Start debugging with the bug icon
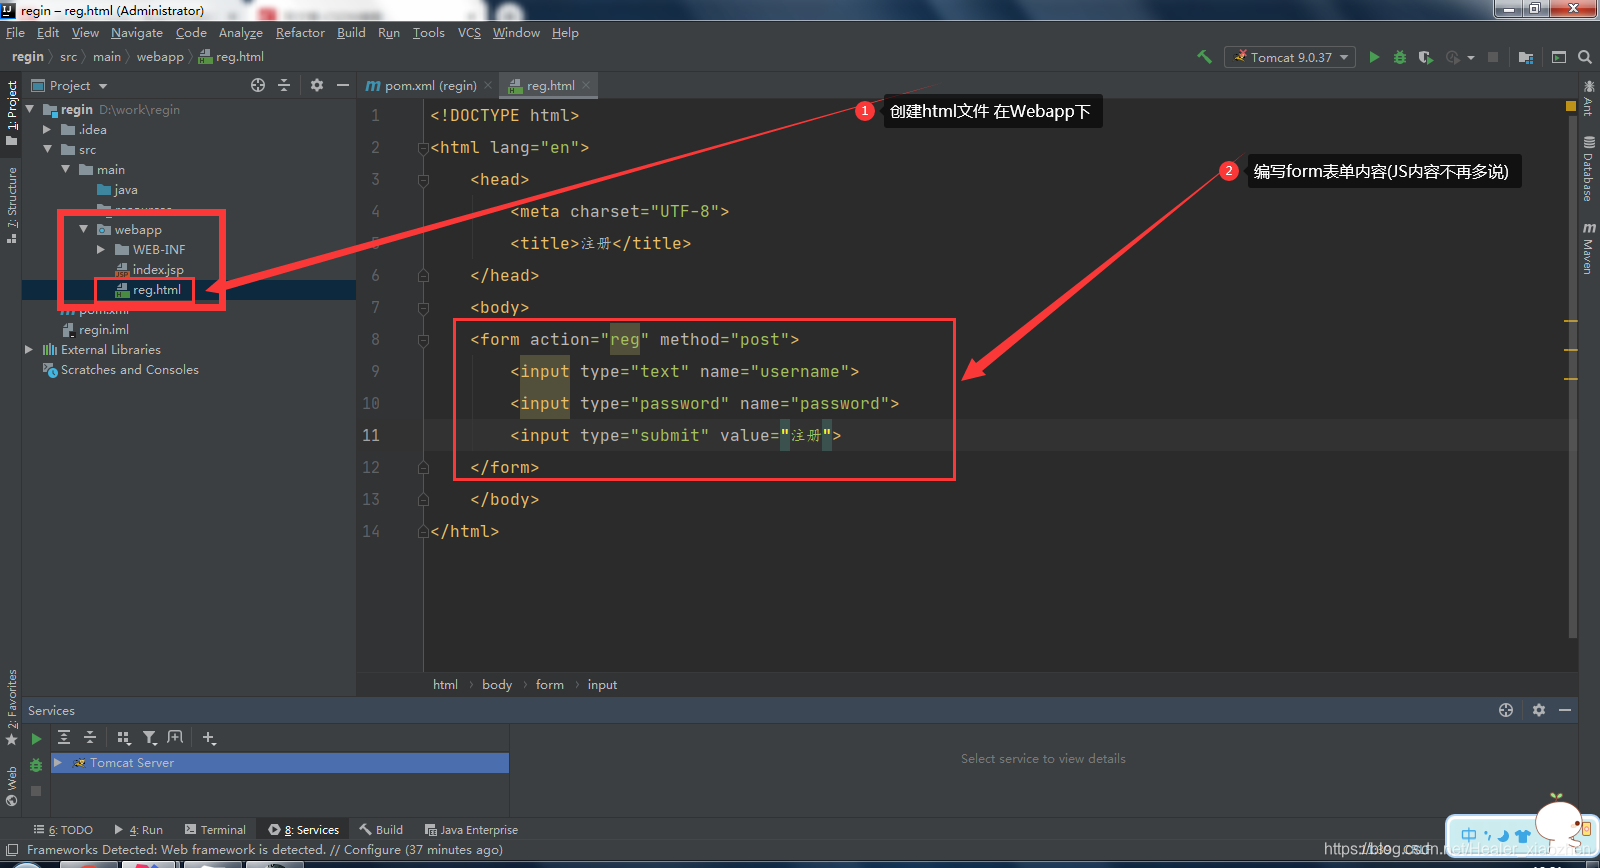Image resolution: width=1600 pixels, height=868 pixels. pos(1400,57)
